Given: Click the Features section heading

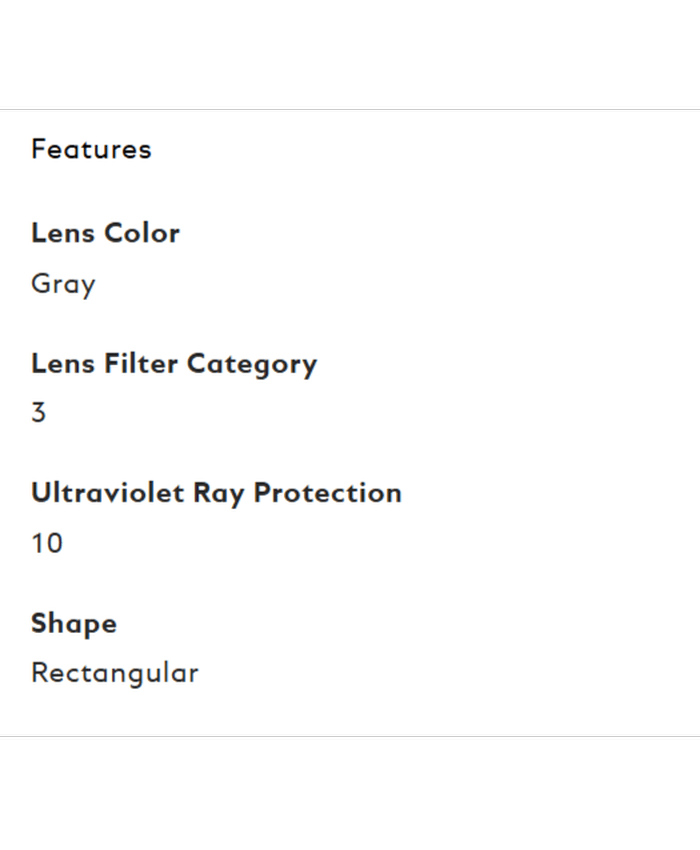Looking at the screenshot, I should click(x=91, y=149).
